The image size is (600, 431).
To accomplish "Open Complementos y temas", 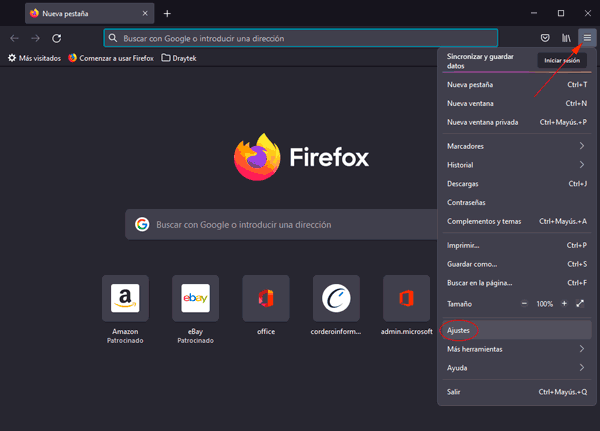I will 517,221.
